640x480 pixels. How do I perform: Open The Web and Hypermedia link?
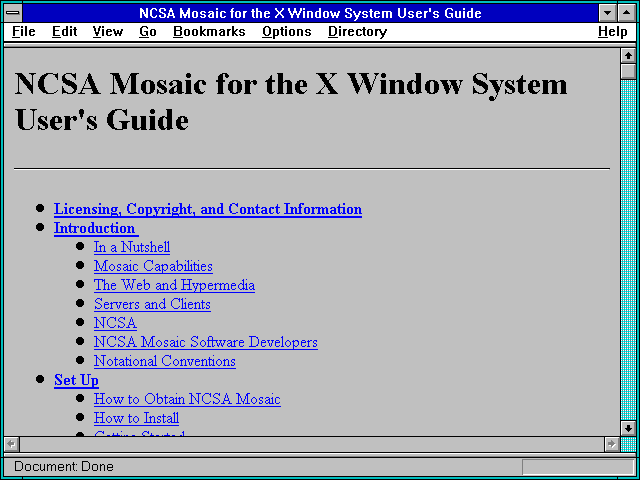point(174,285)
